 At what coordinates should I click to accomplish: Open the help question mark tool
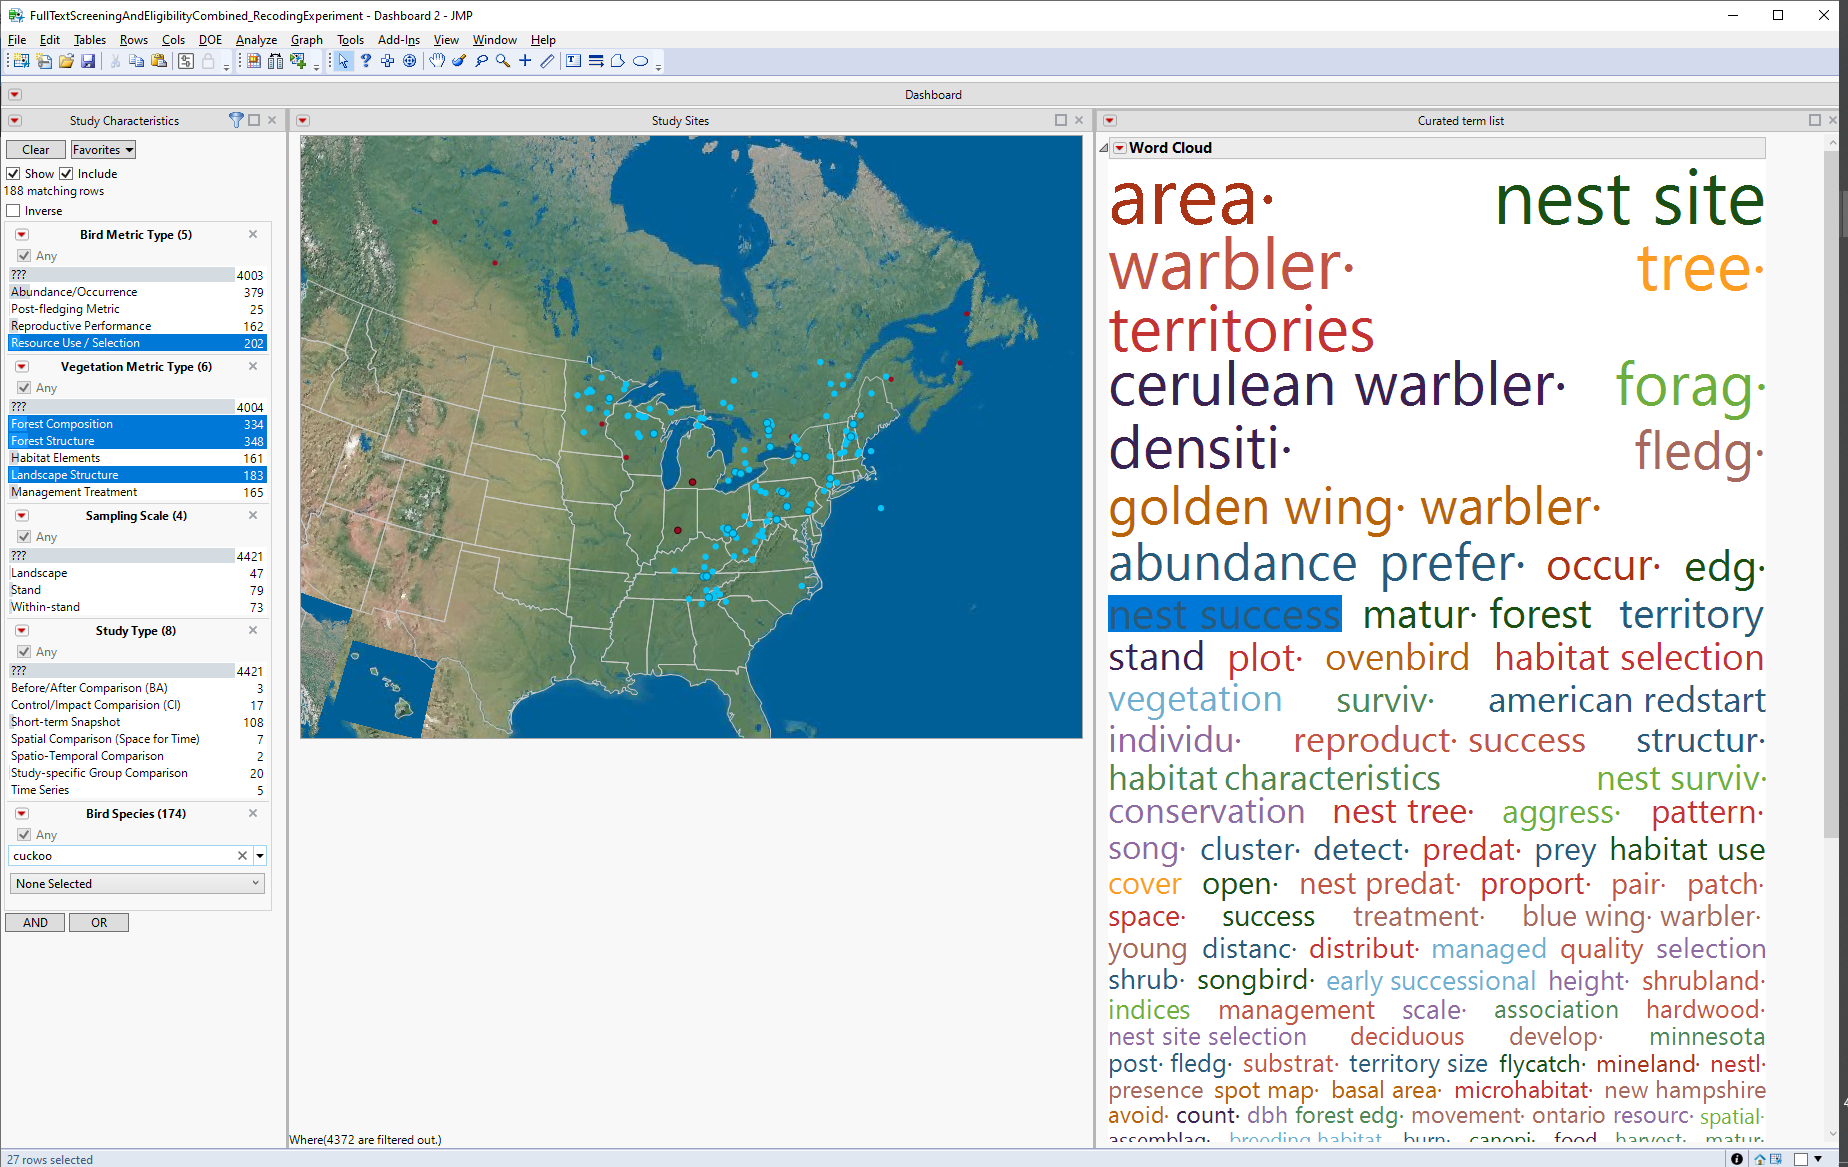point(366,61)
